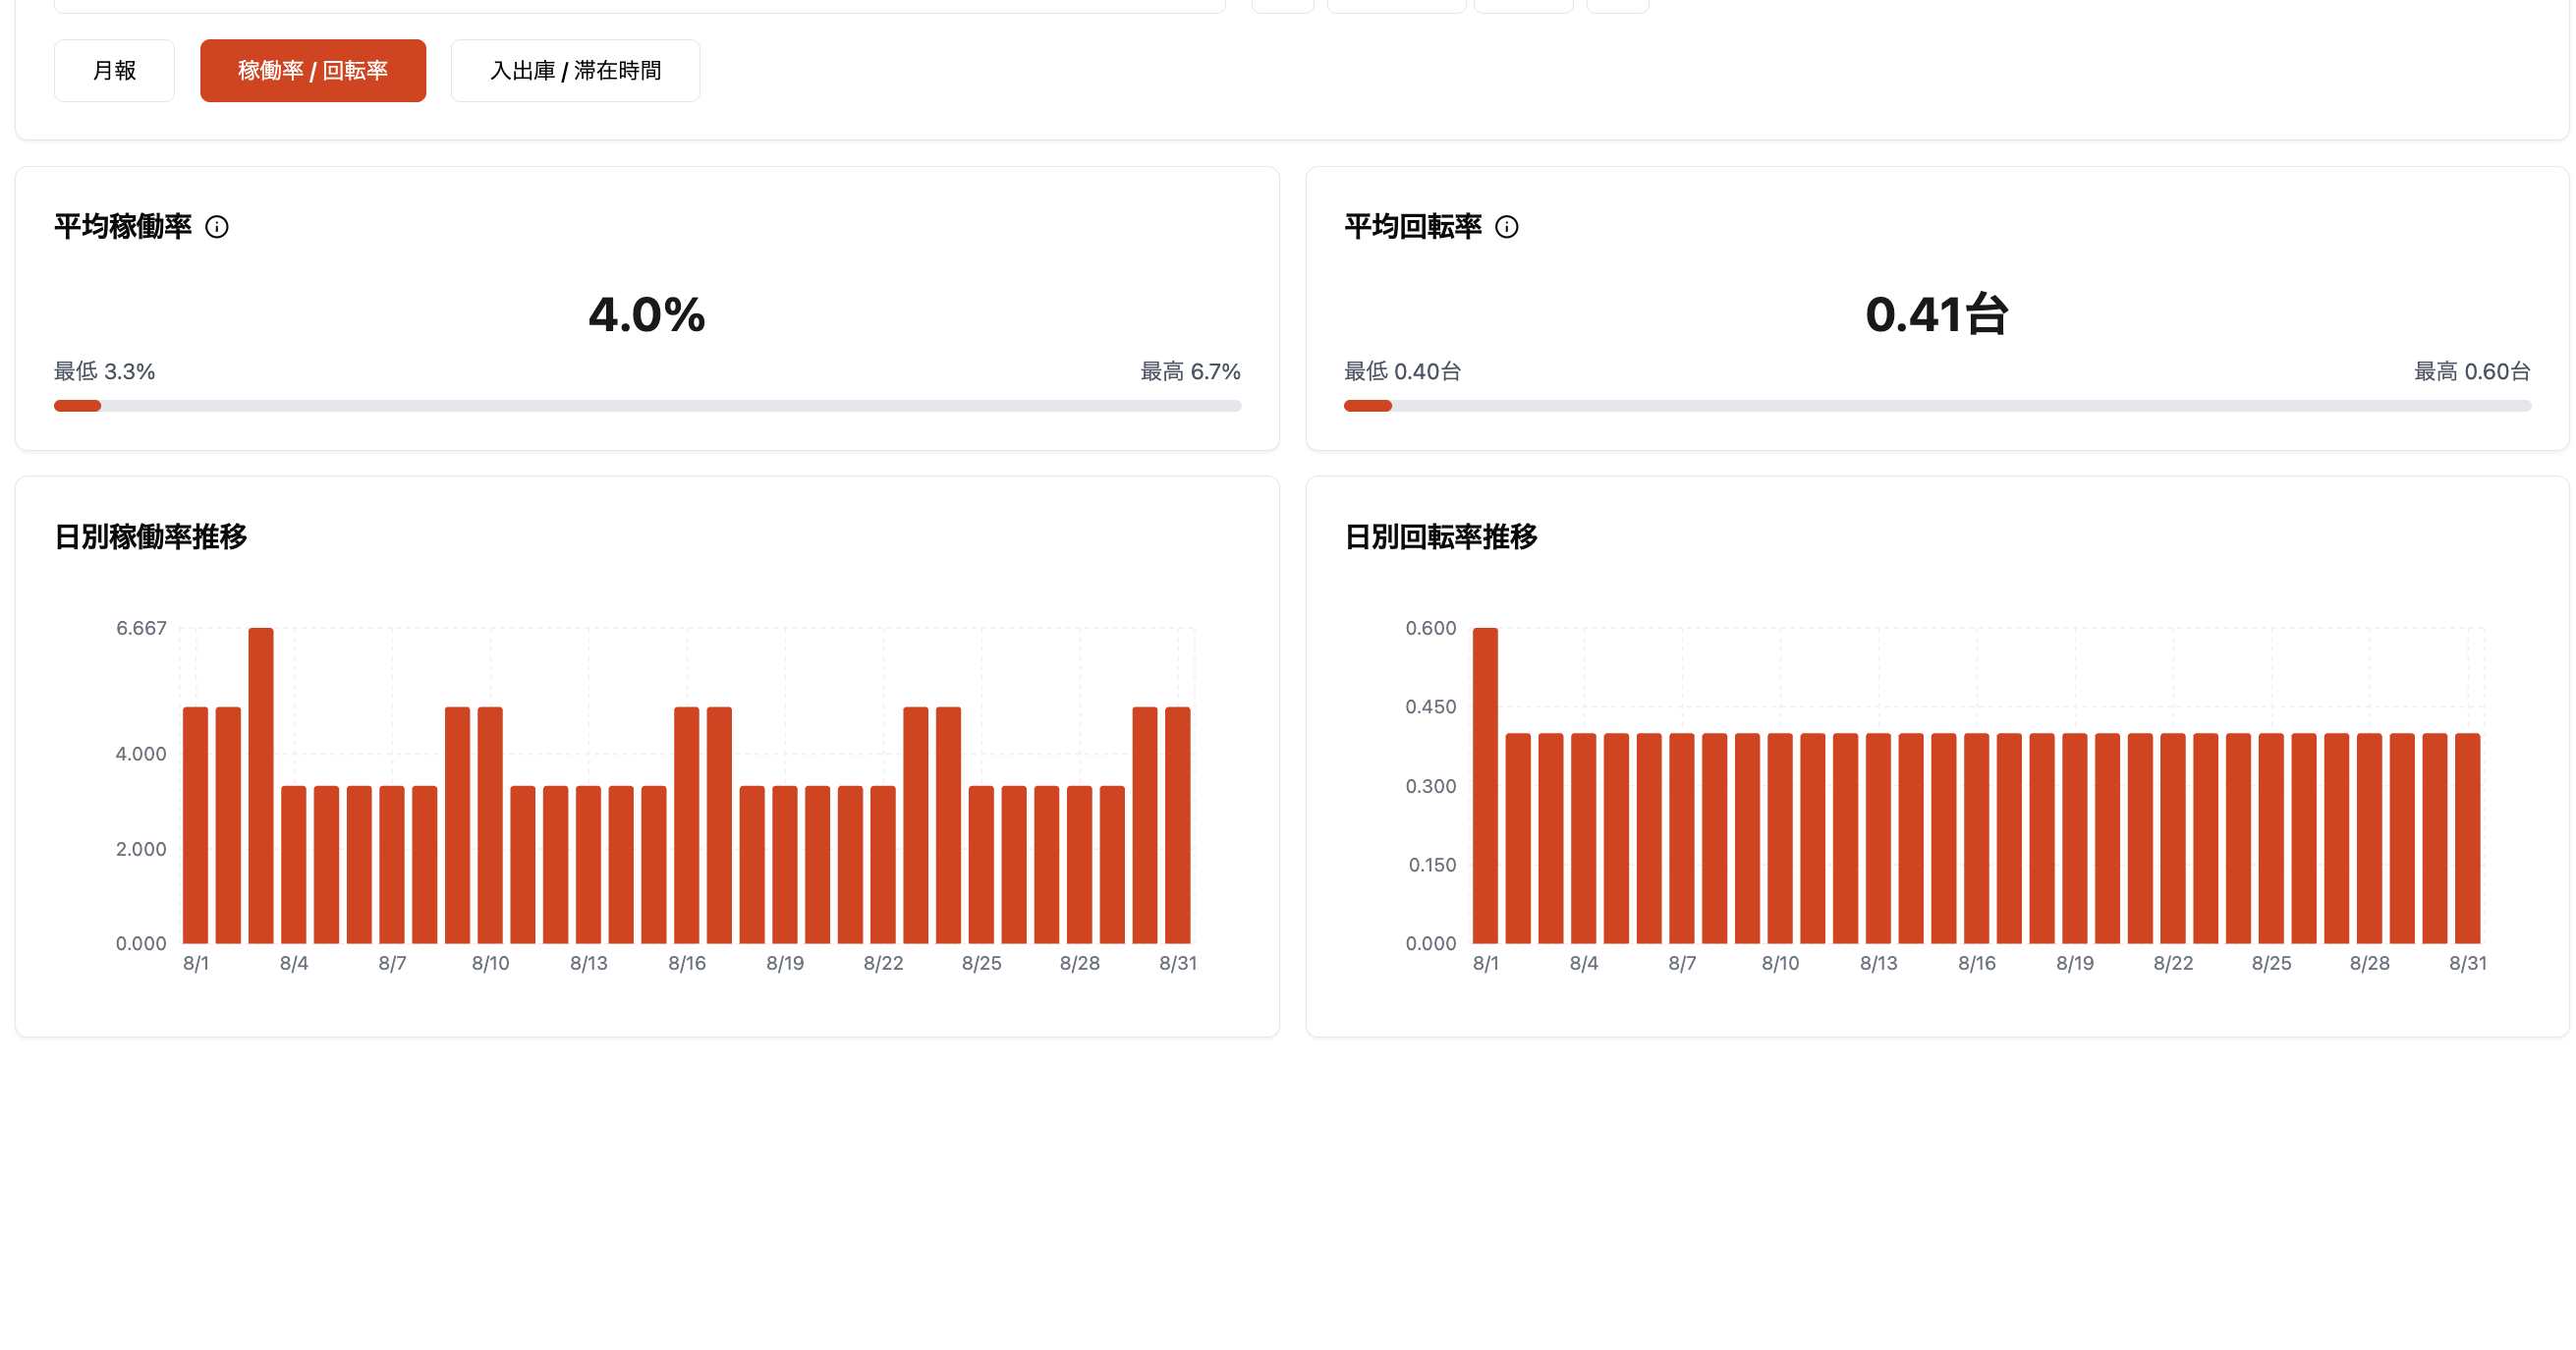Click tallest bar in 日別稼働率推移 chart
The width and height of the screenshot is (2576, 1350).
click(261, 785)
